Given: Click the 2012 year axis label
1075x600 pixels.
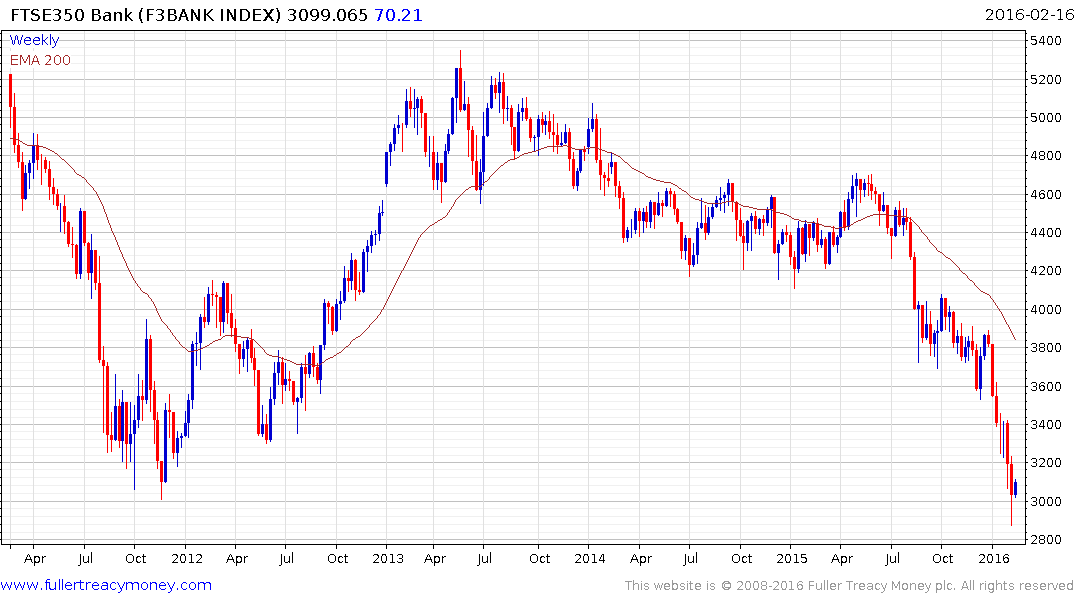Looking at the screenshot, I should point(186,558).
